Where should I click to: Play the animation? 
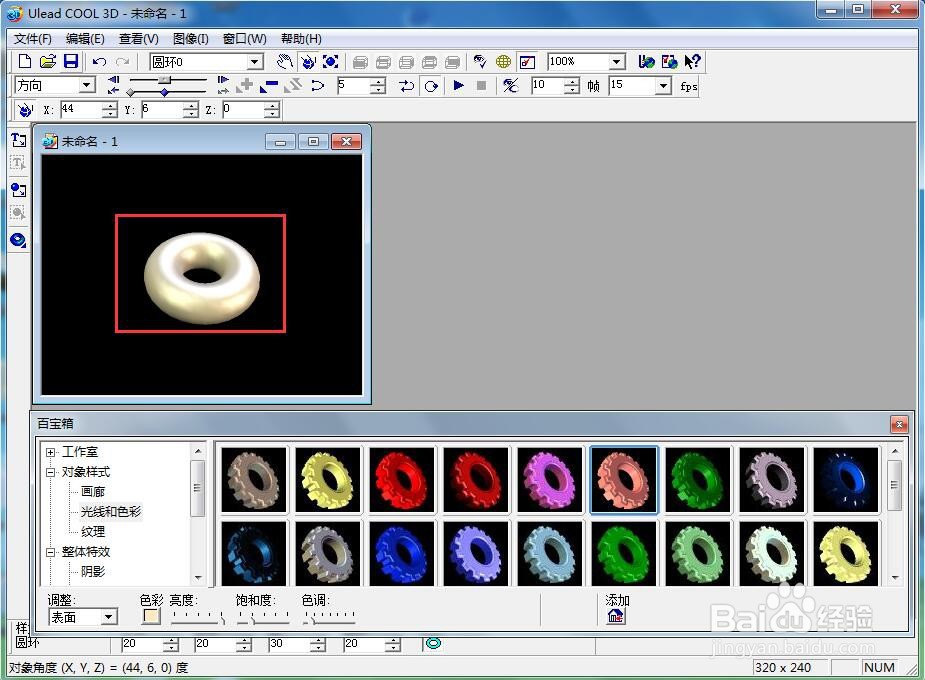pos(458,86)
